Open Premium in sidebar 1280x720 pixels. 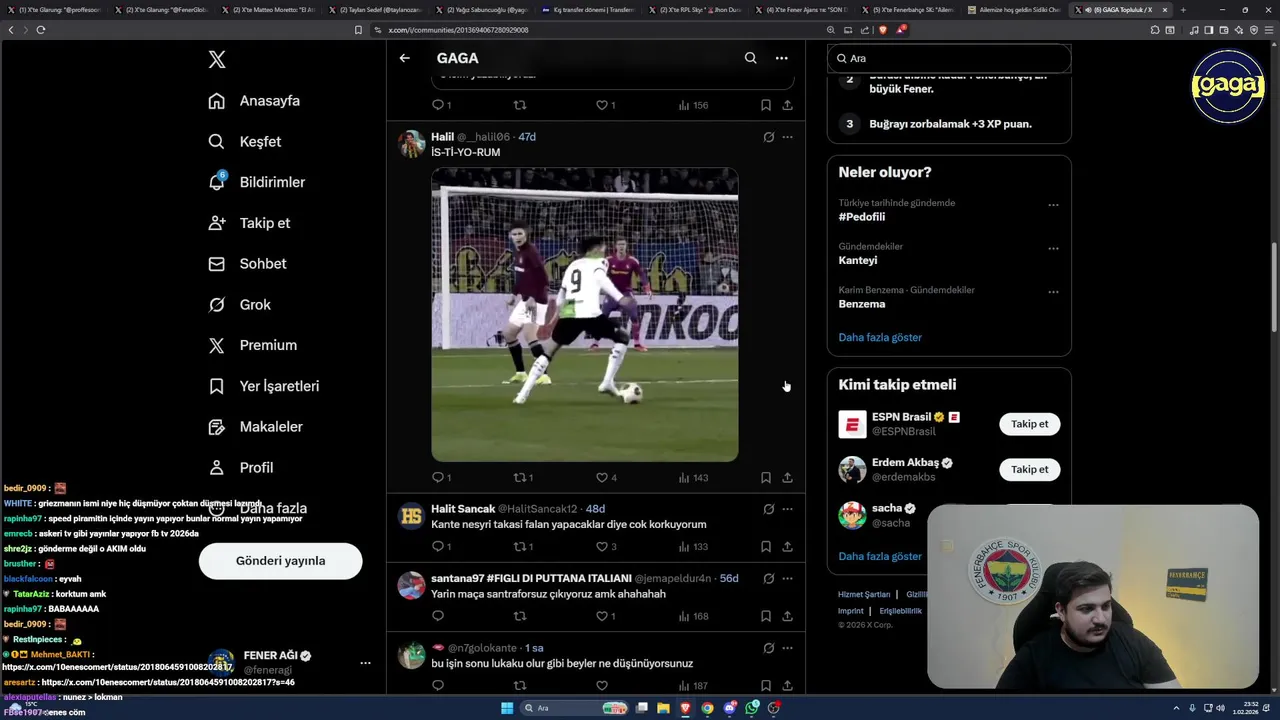(252, 345)
